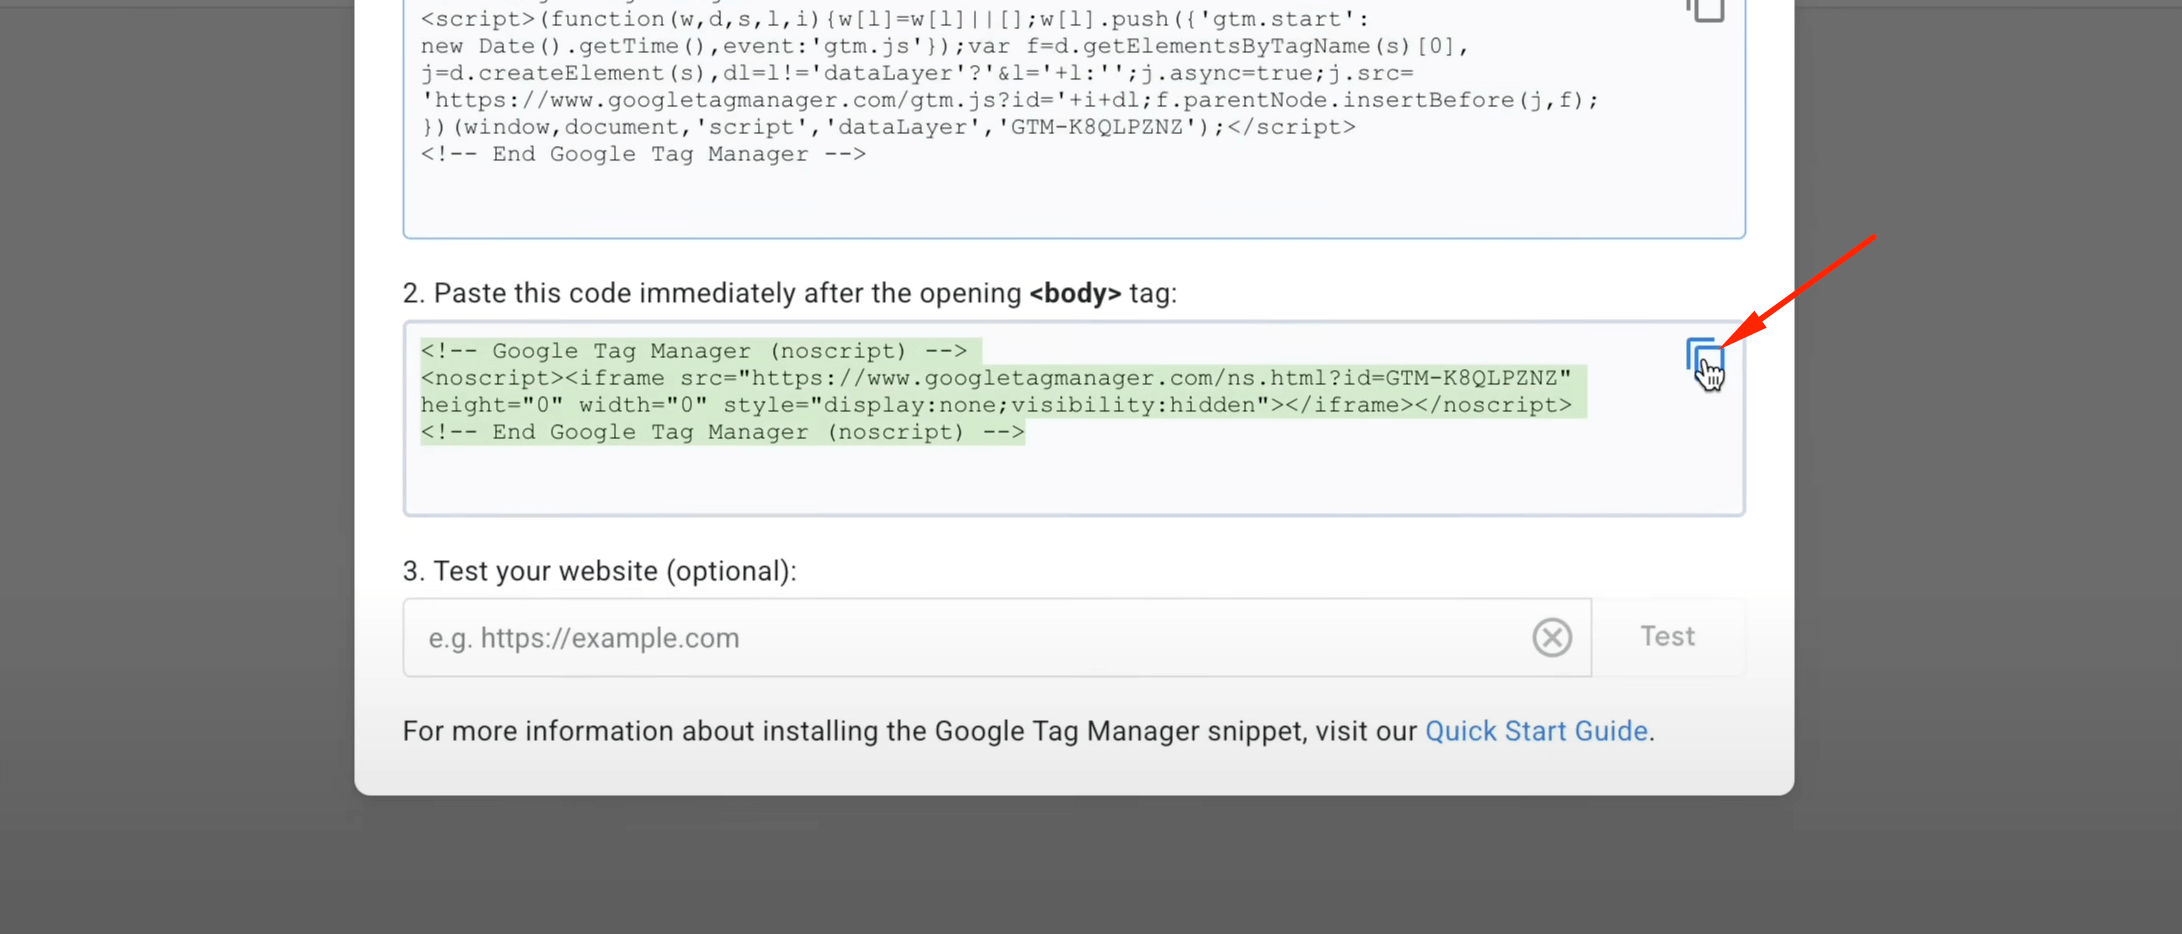Click the Google Tag Manager (noscript) opening comment
The height and width of the screenshot is (934, 2182).
pyautogui.click(x=693, y=351)
